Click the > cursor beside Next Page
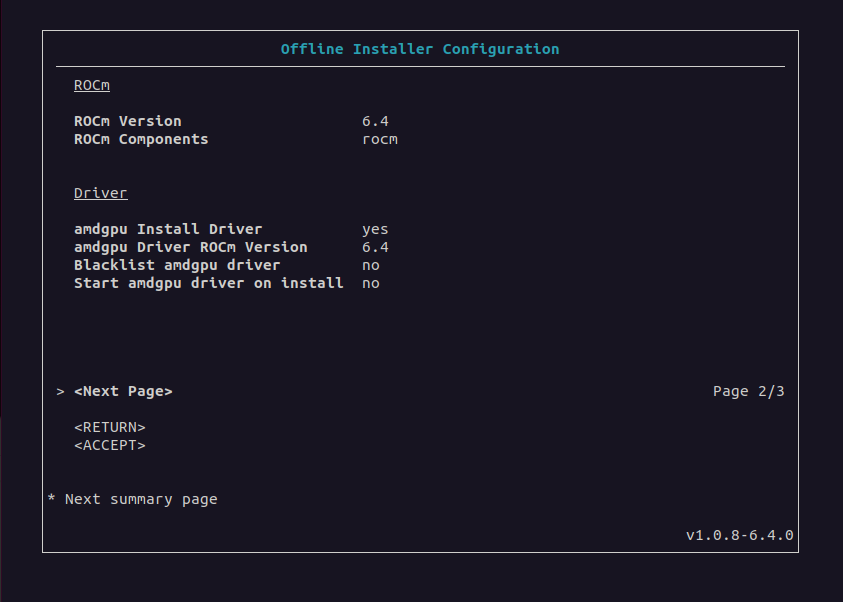The height and width of the screenshot is (602, 843). point(61,391)
